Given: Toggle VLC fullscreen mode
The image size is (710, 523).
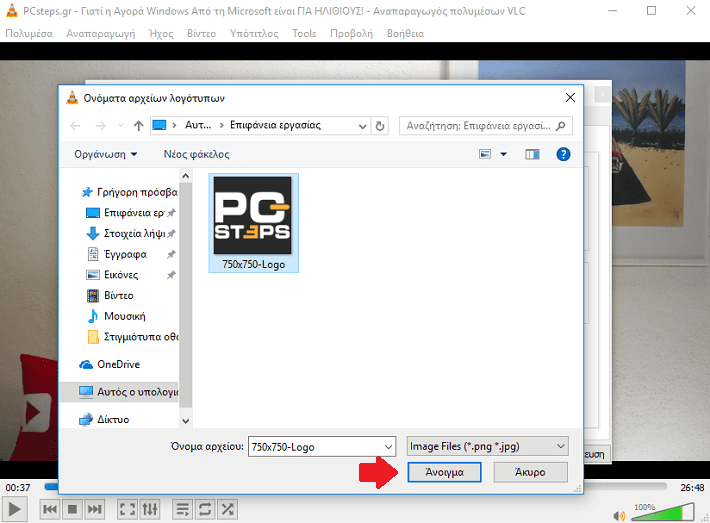Looking at the screenshot, I should tap(127, 509).
